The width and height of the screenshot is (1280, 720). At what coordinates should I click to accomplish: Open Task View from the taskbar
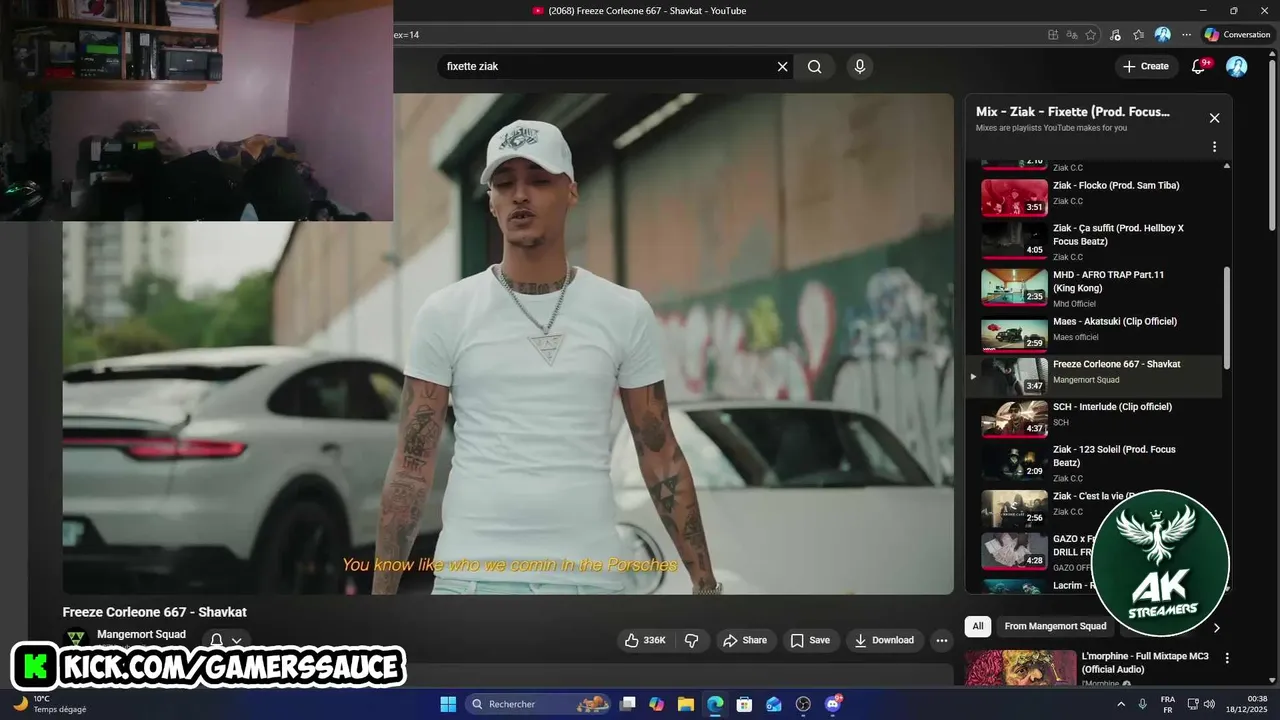627,704
